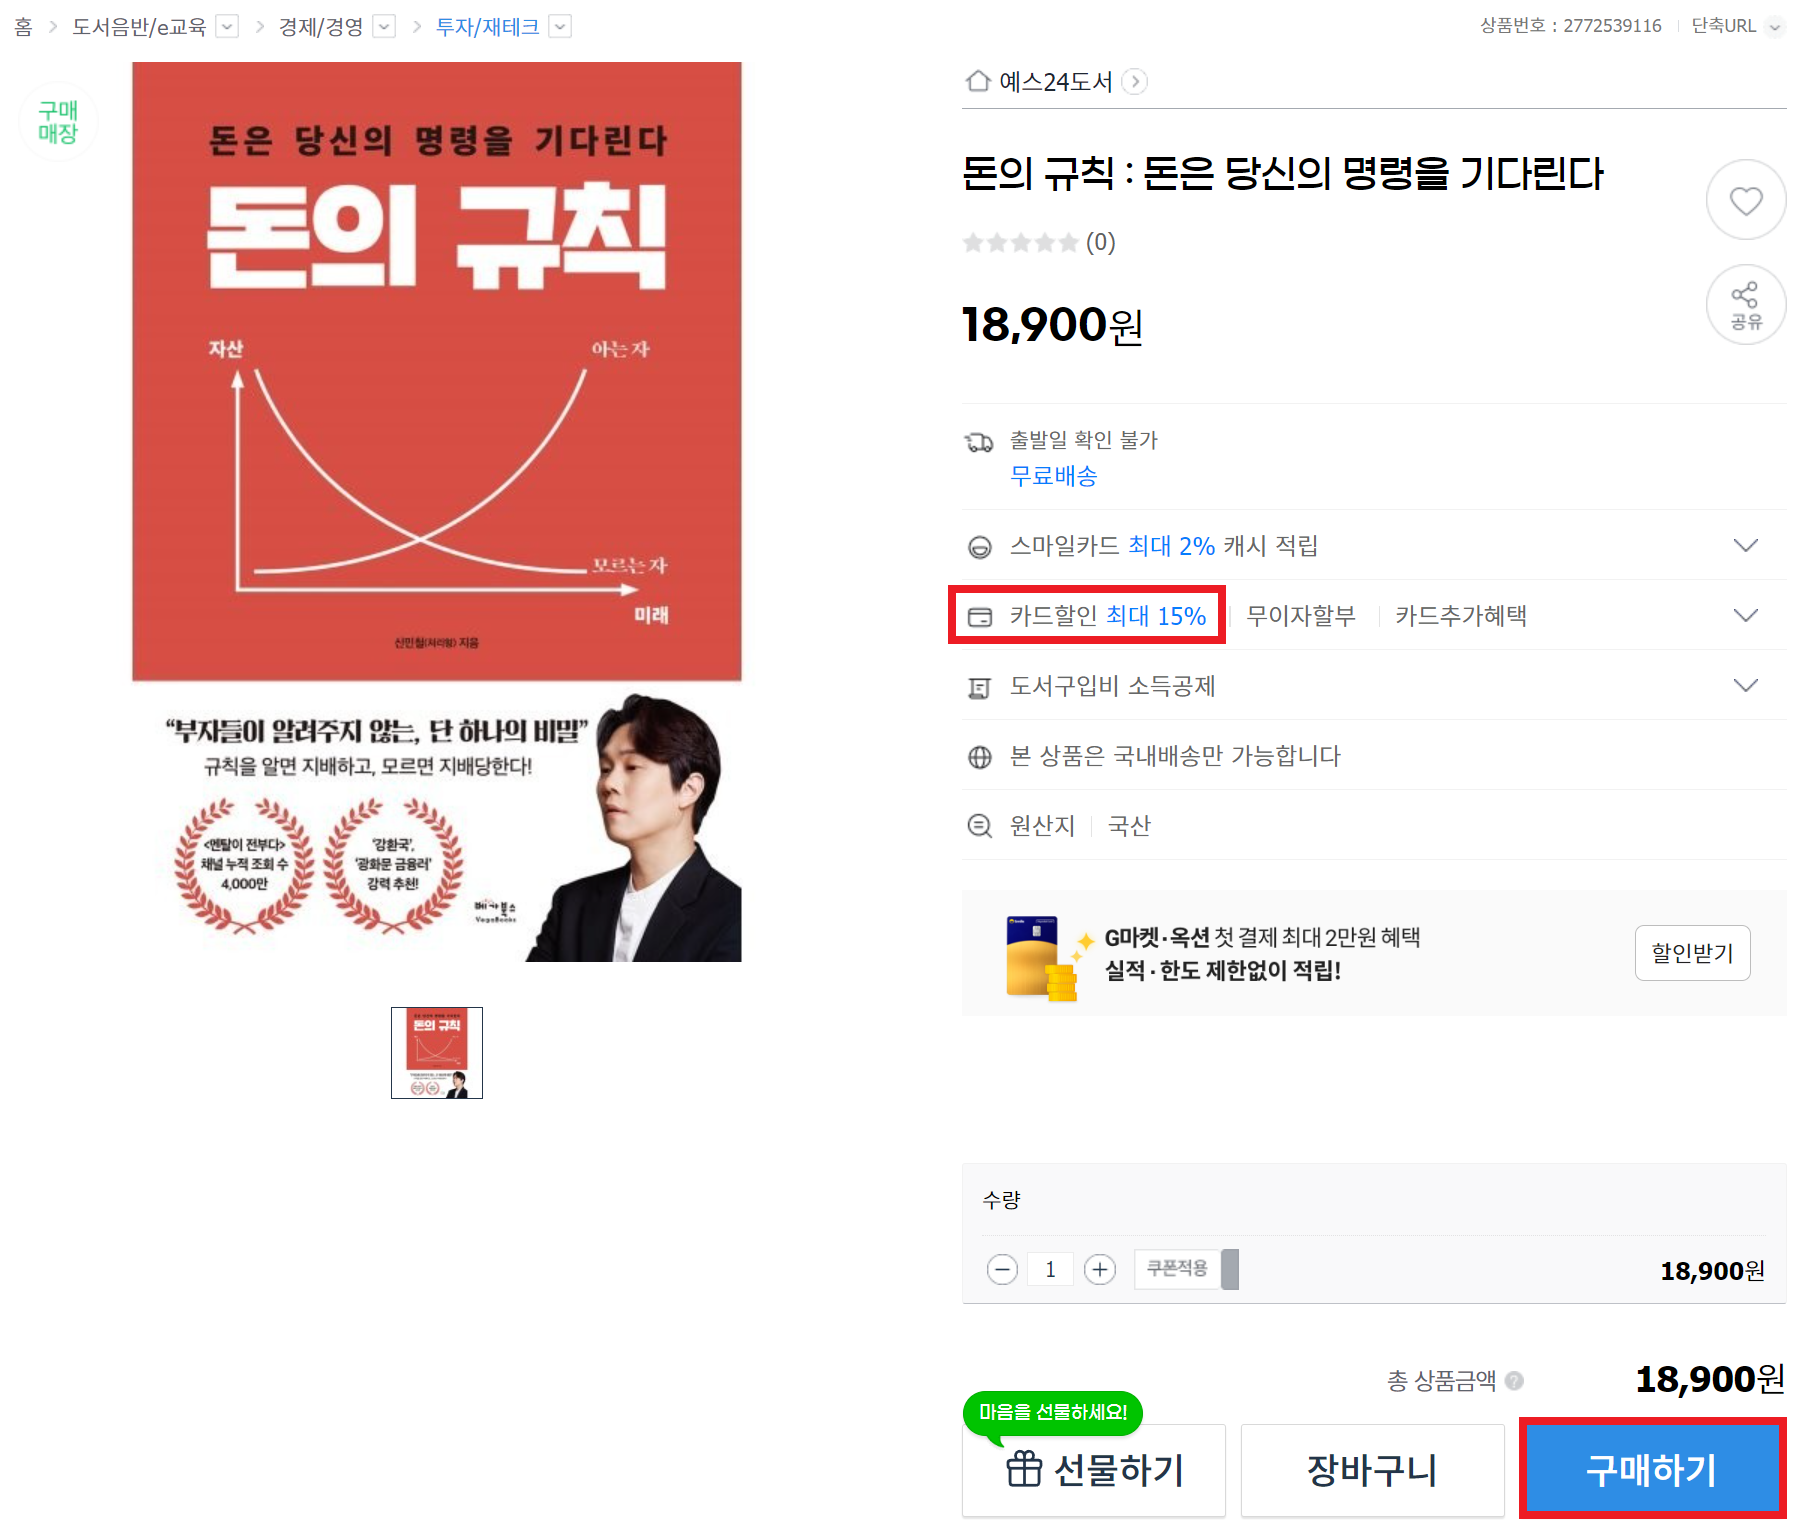Expand the 스마일카드 캐시 적립 row
The width and height of the screenshot is (1820, 1529).
(x=1745, y=545)
